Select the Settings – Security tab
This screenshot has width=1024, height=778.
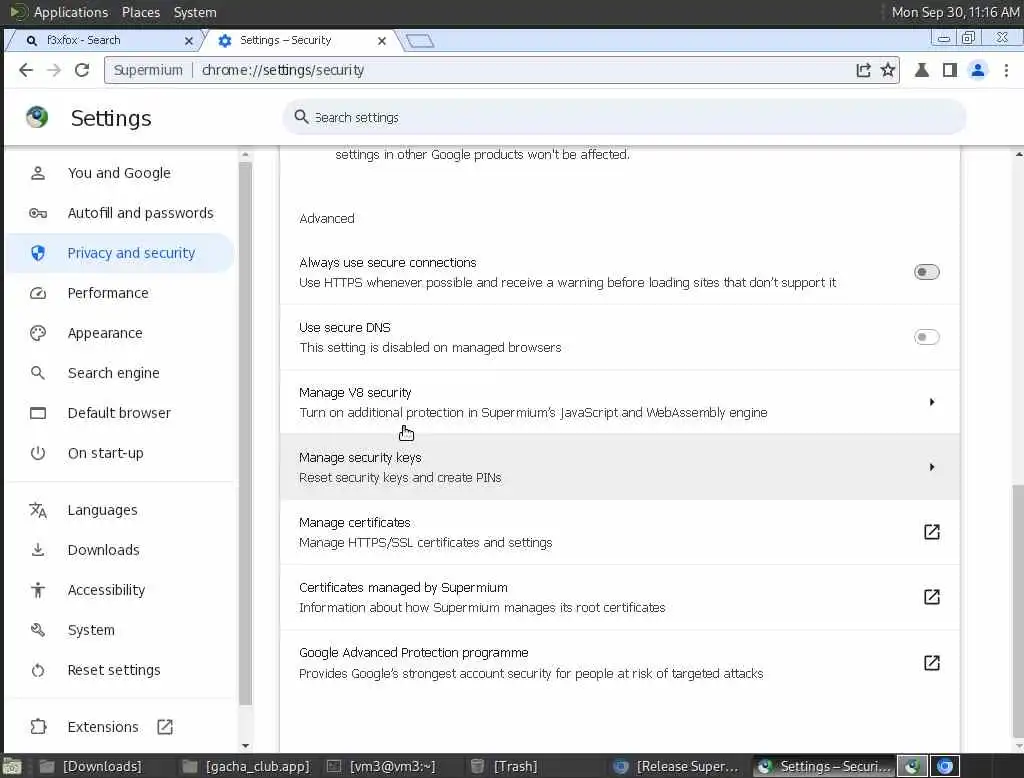pos(300,41)
